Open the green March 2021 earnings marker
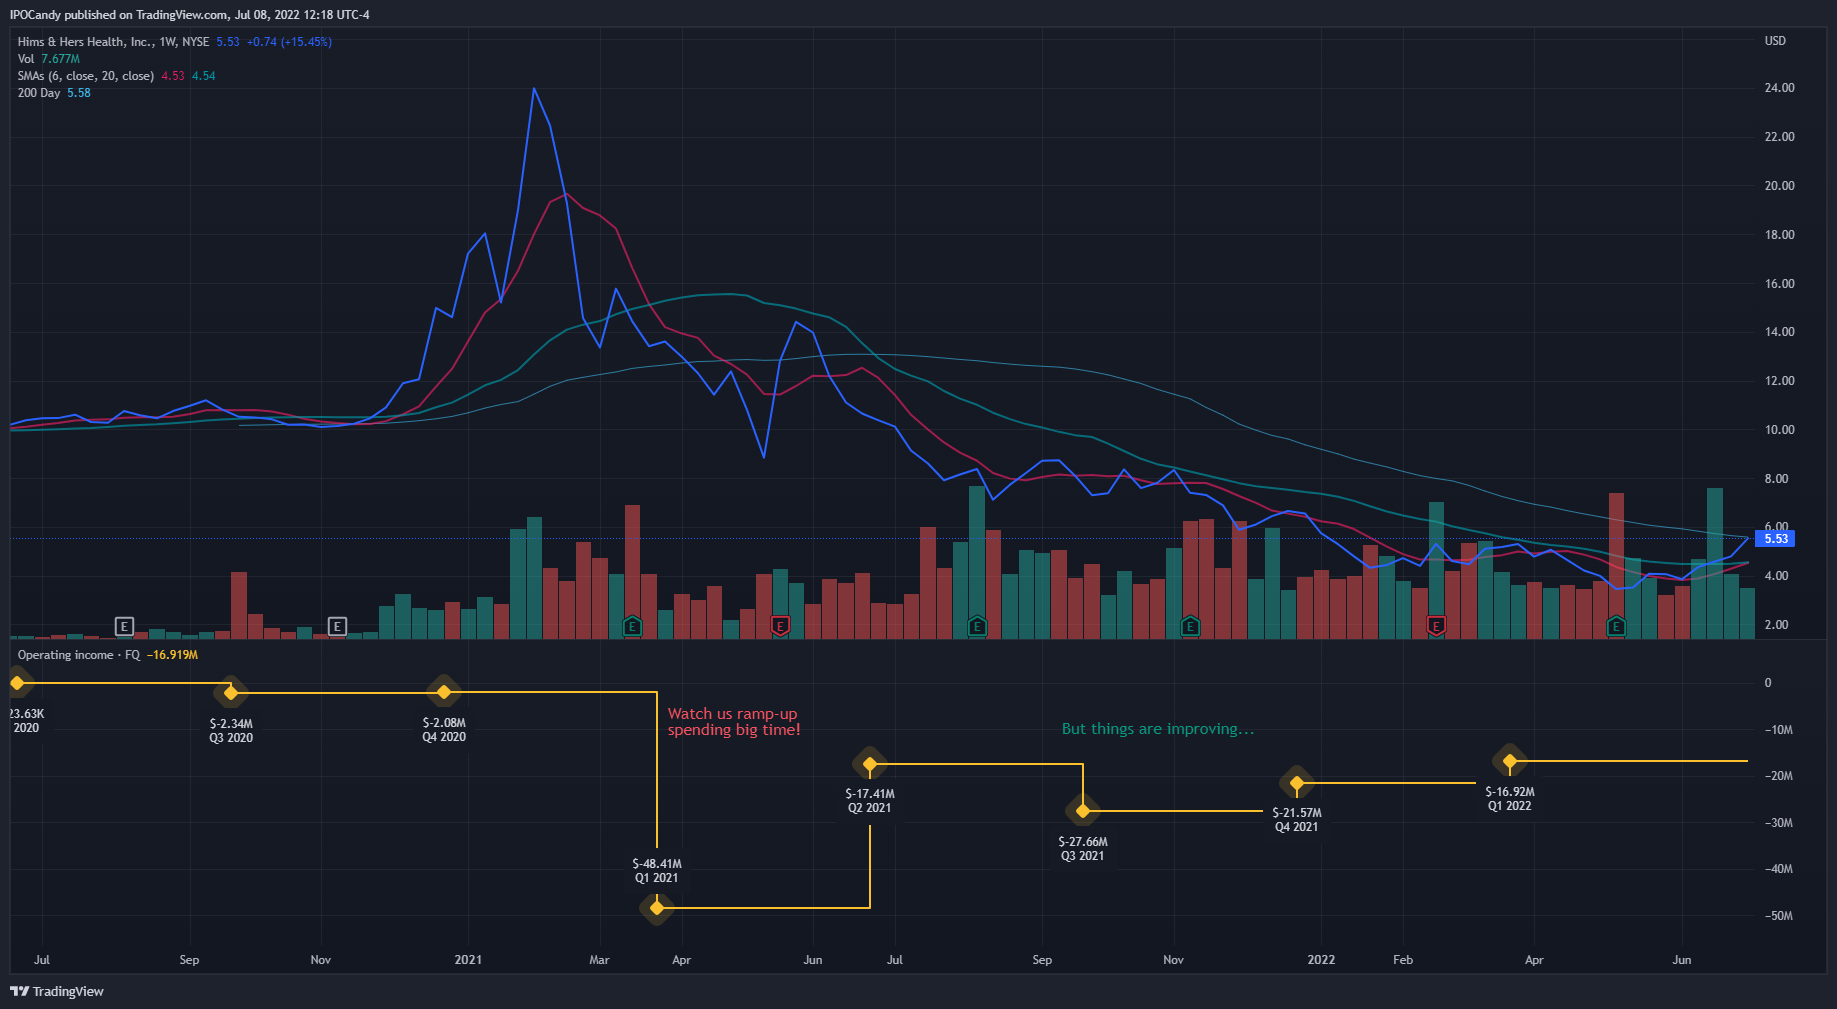Image resolution: width=1837 pixels, height=1009 pixels. click(632, 627)
